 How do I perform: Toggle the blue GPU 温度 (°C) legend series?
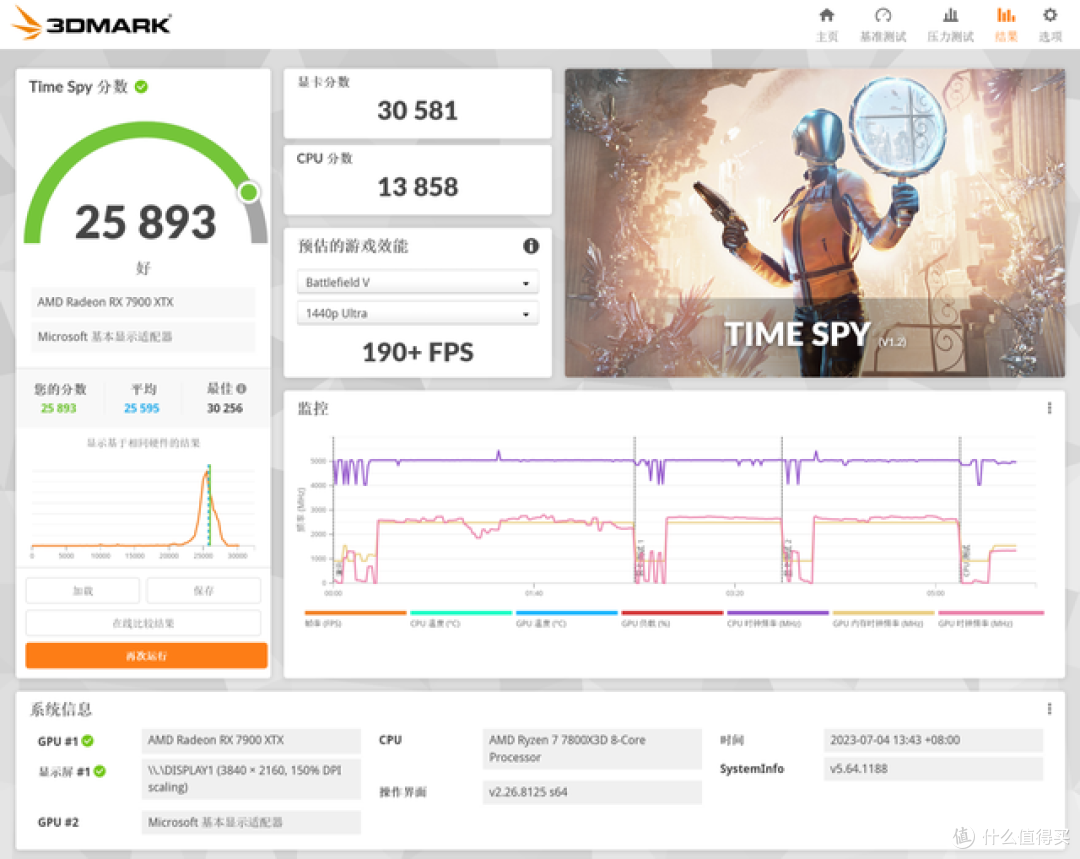click(x=566, y=619)
